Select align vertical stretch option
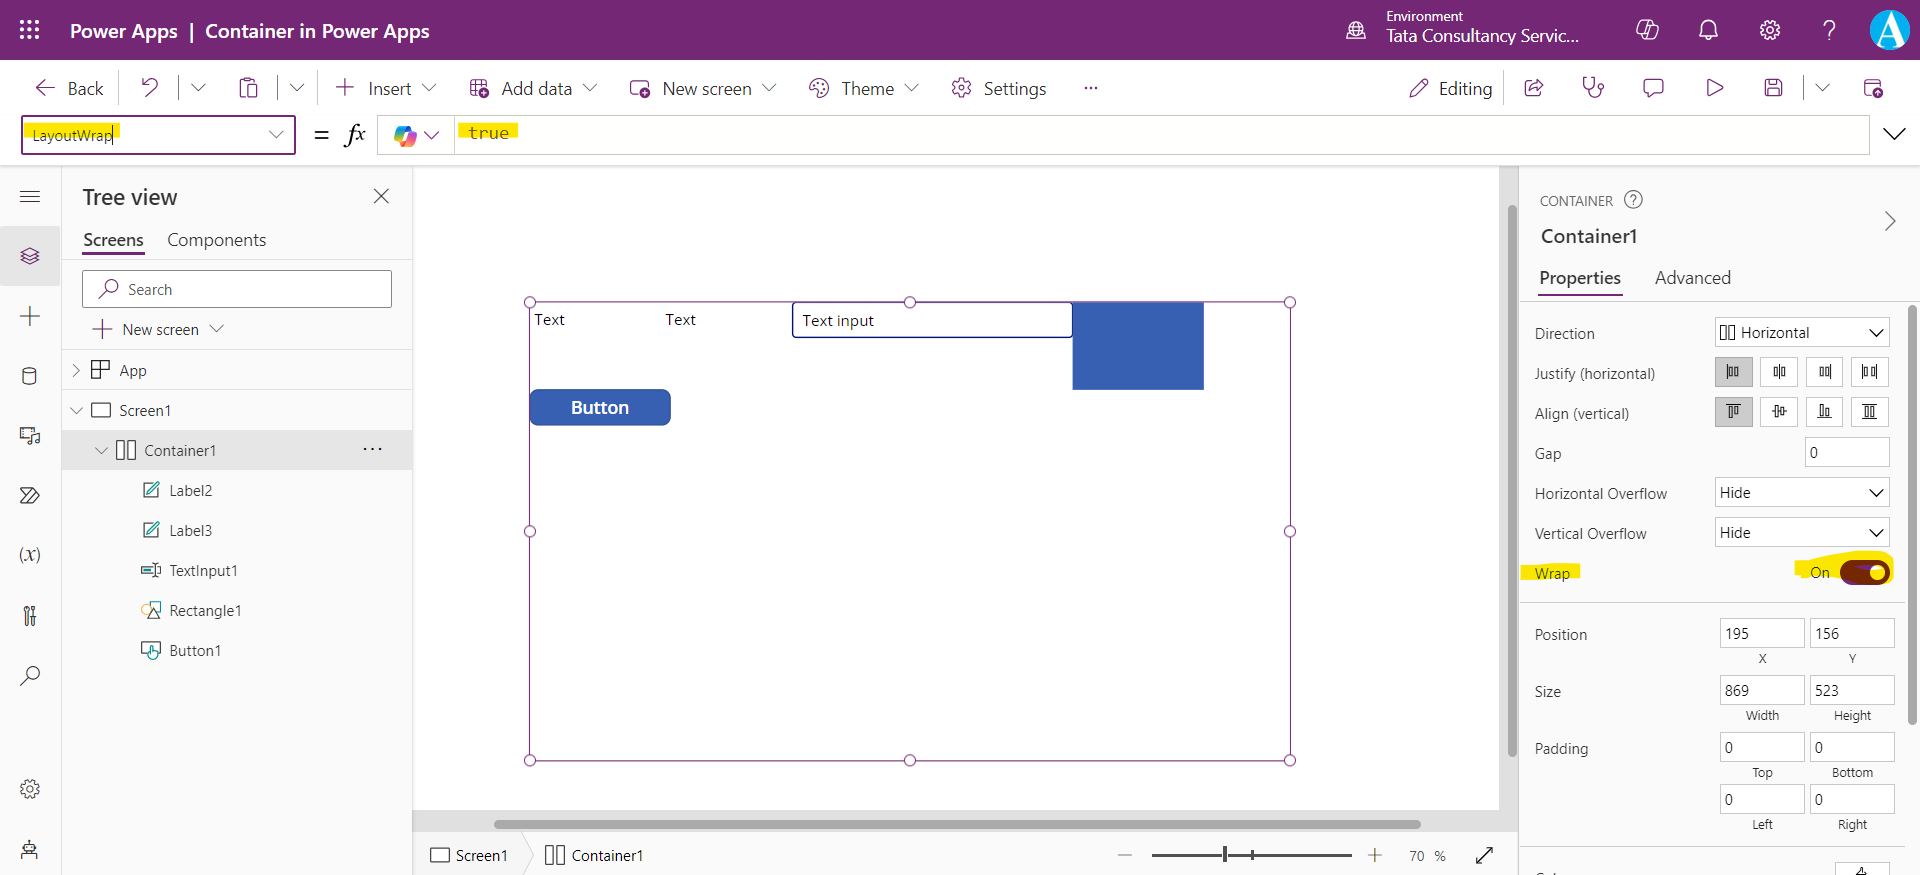 pyautogui.click(x=1869, y=412)
